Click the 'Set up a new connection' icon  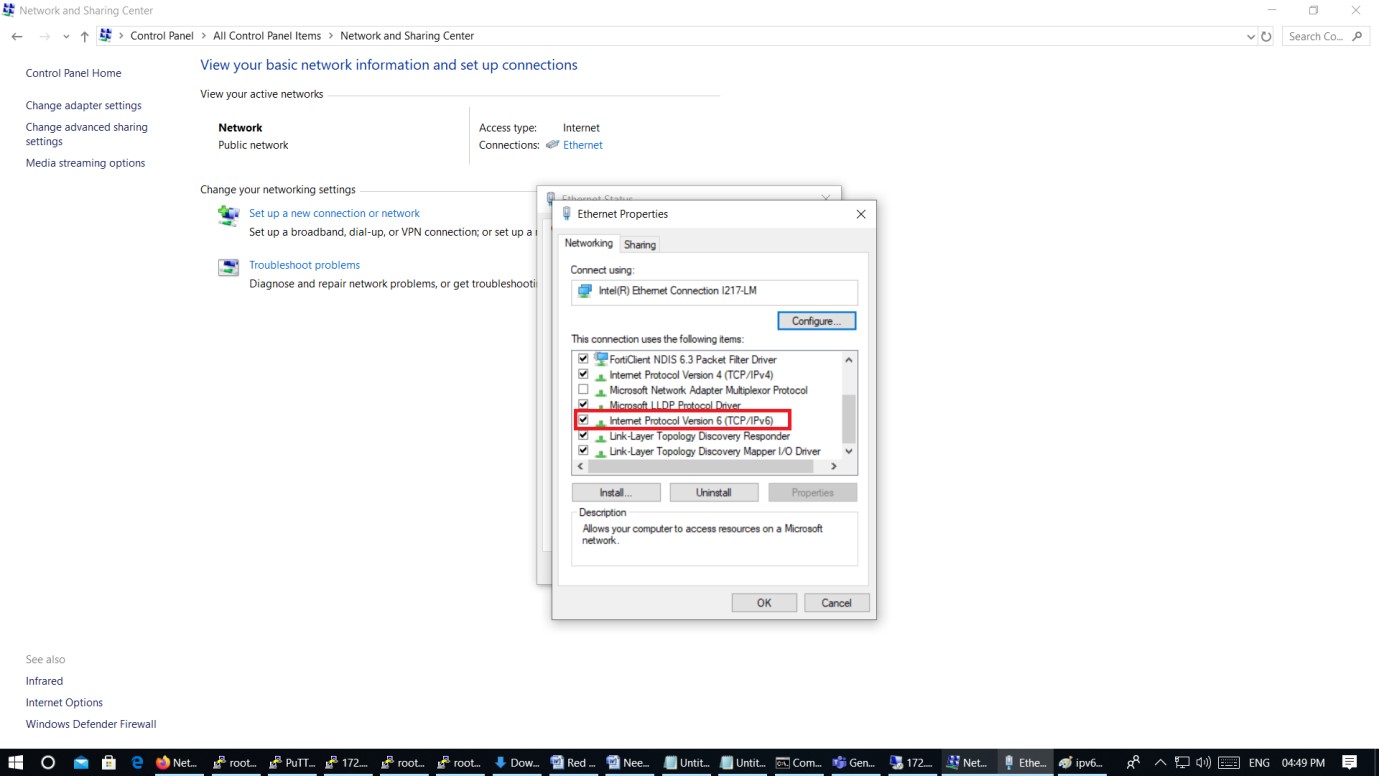click(229, 214)
